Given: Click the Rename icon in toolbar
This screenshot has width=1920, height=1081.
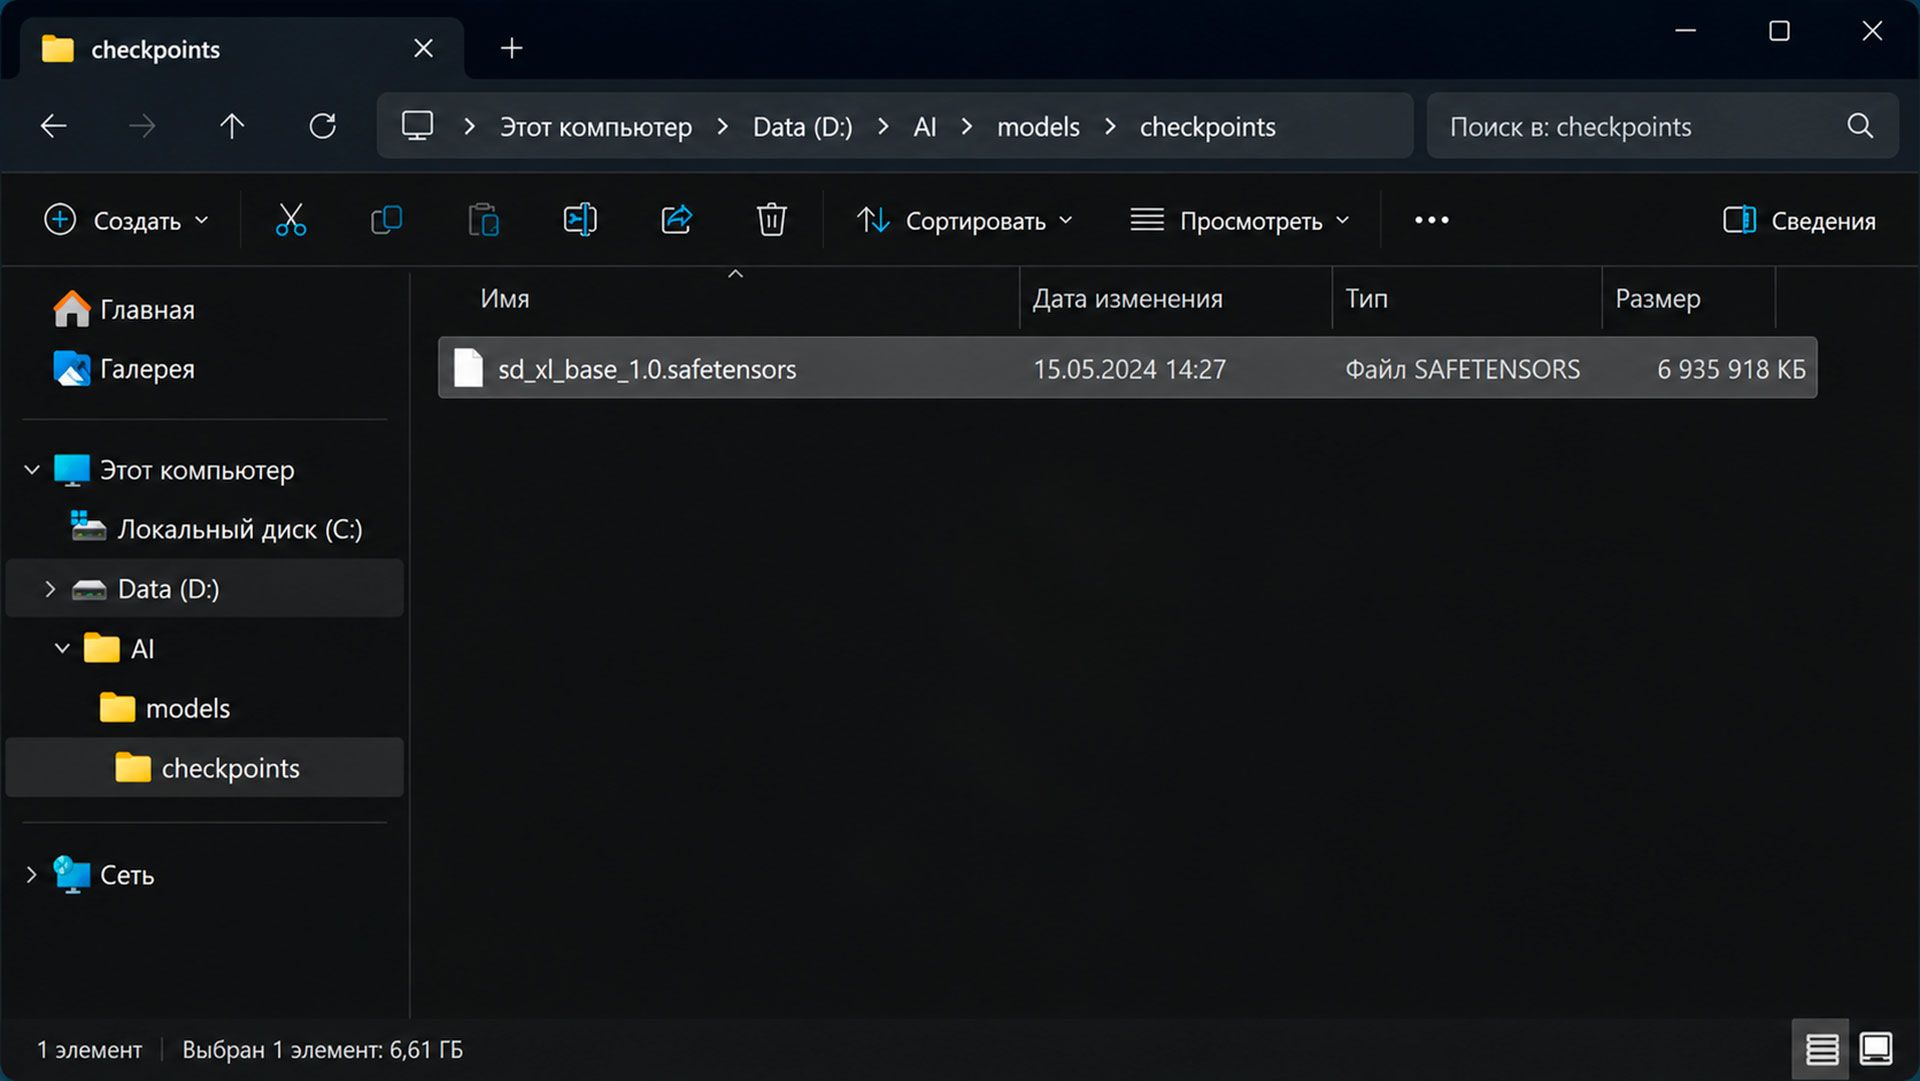Looking at the screenshot, I should pos(580,220).
